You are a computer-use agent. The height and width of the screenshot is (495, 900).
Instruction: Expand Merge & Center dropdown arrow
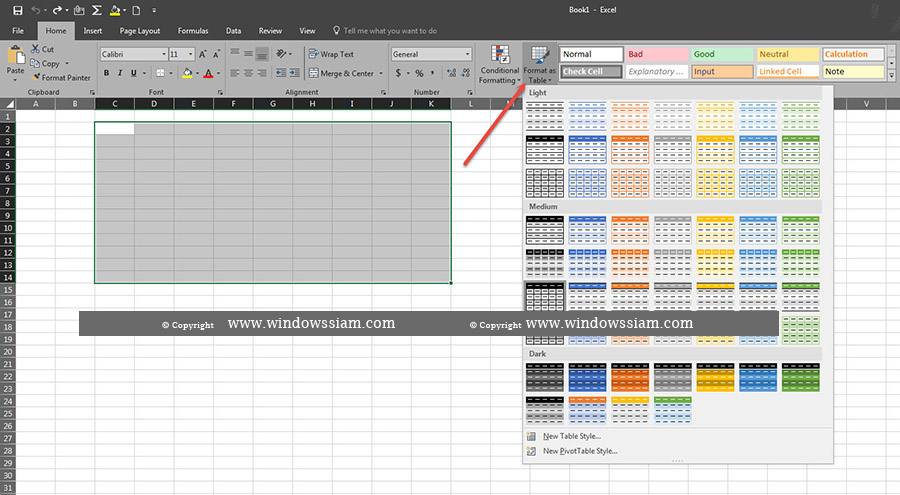click(381, 74)
